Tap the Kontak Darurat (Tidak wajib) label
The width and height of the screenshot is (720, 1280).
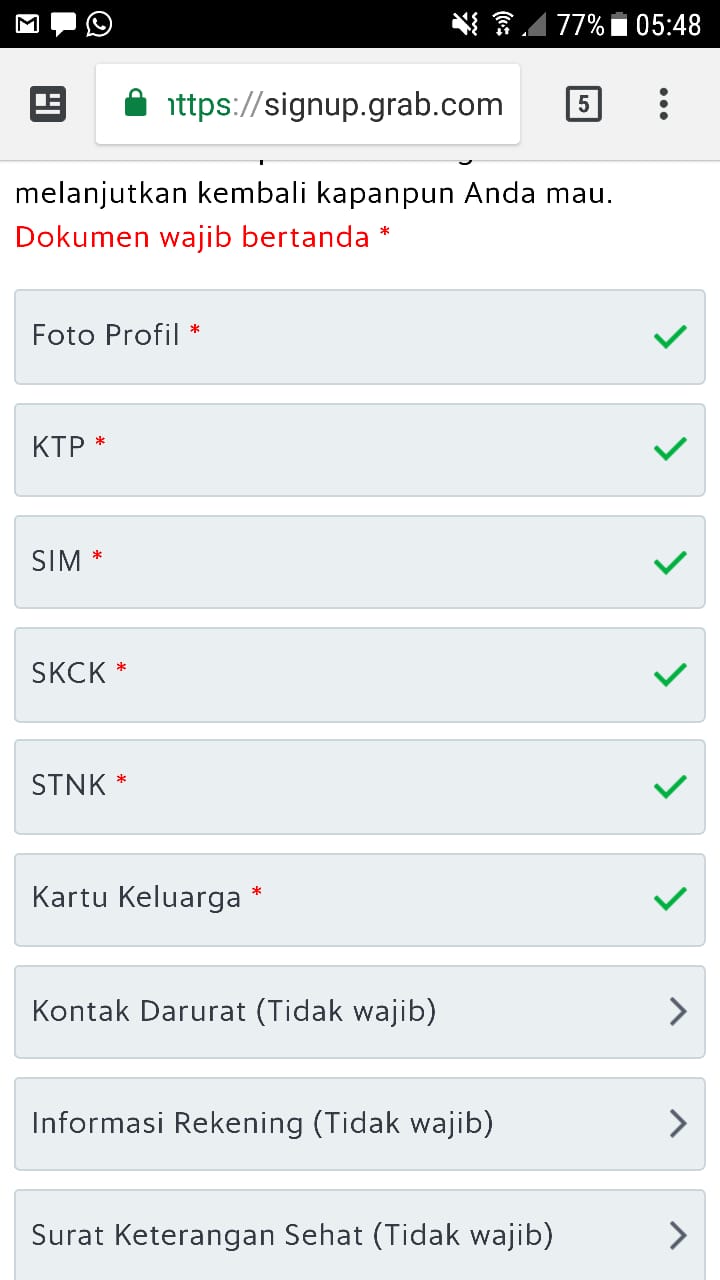[x=234, y=1011]
